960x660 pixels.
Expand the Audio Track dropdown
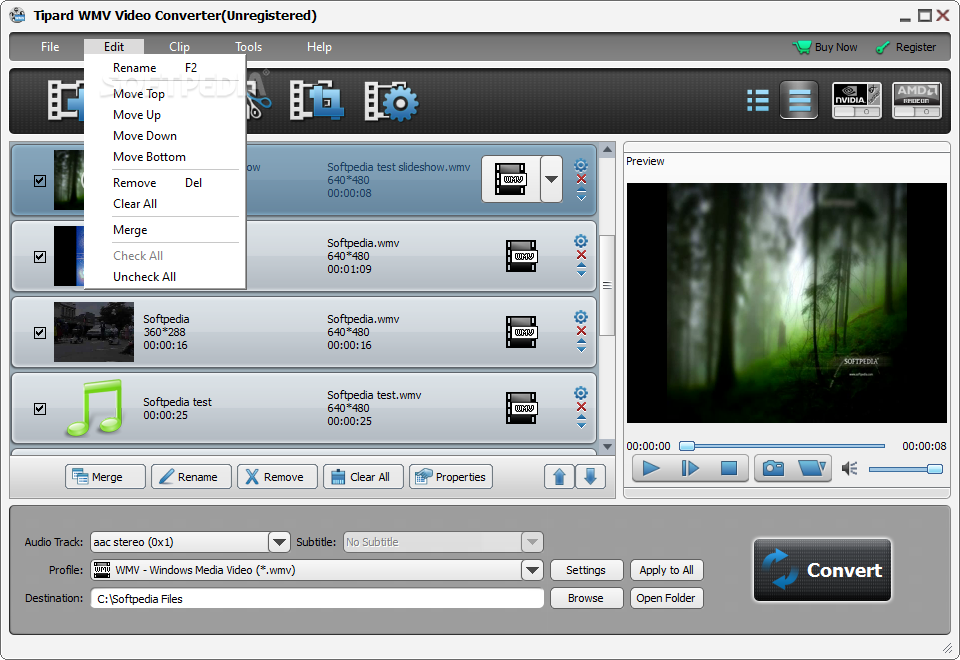pyautogui.click(x=279, y=542)
